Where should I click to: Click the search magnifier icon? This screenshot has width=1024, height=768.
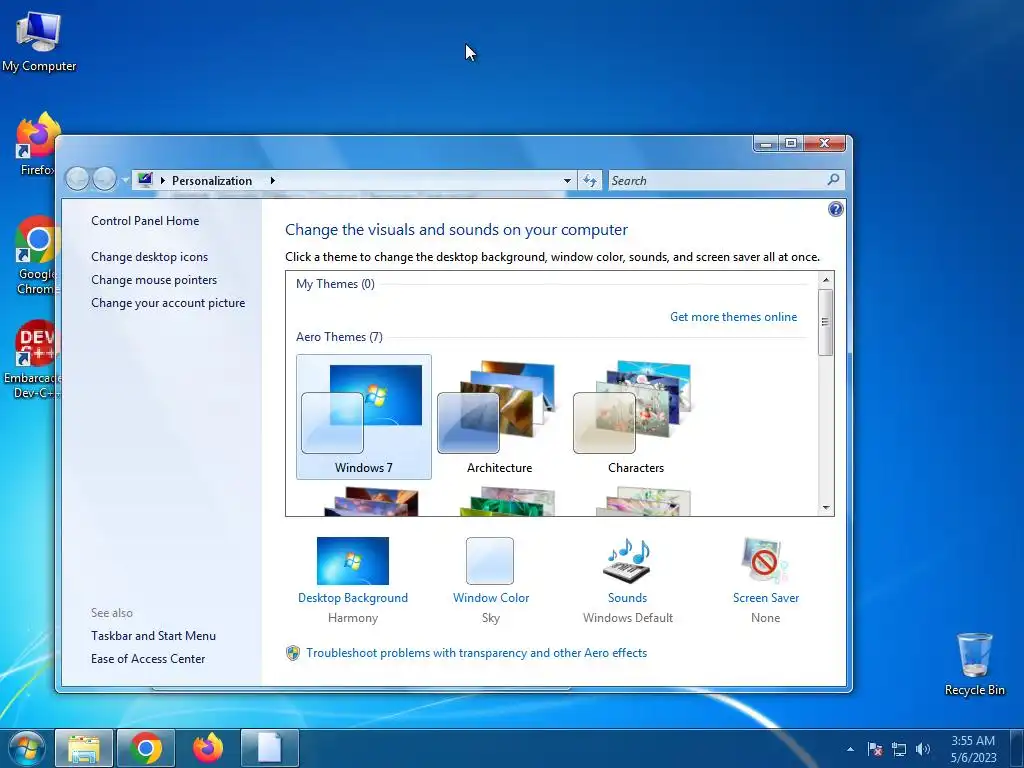click(x=833, y=180)
